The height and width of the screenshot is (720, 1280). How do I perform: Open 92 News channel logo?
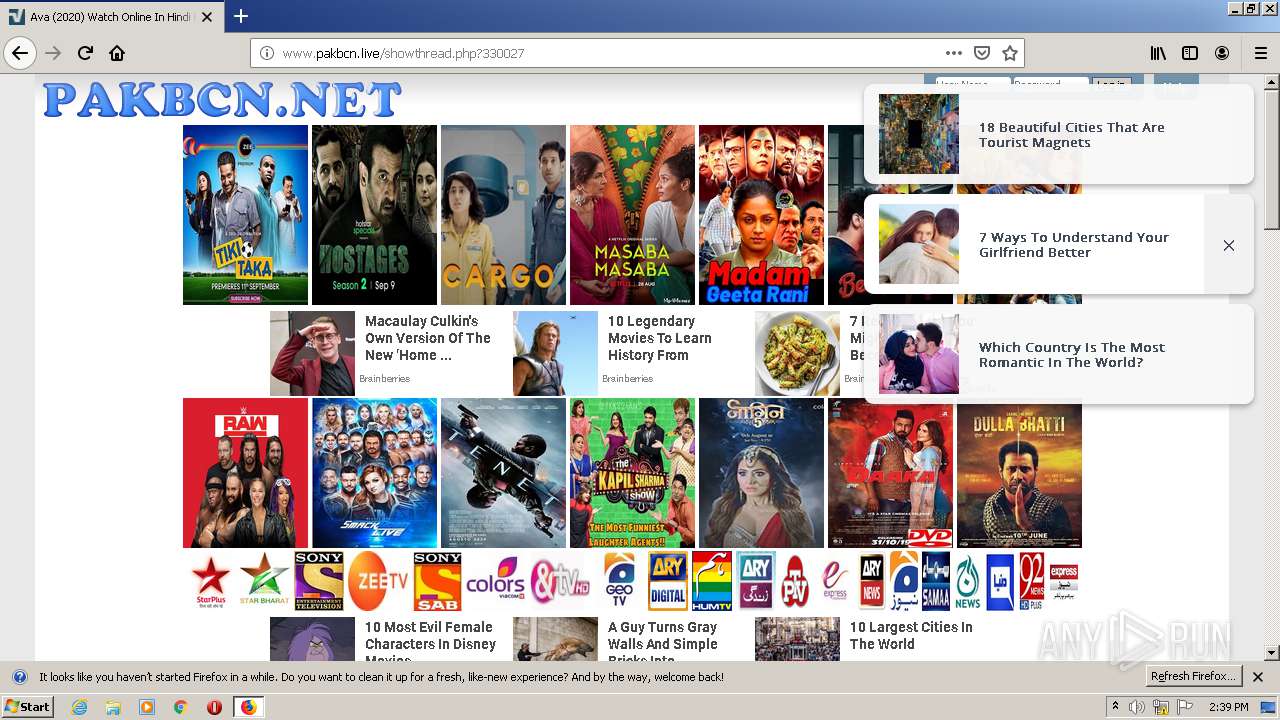pos(1031,581)
